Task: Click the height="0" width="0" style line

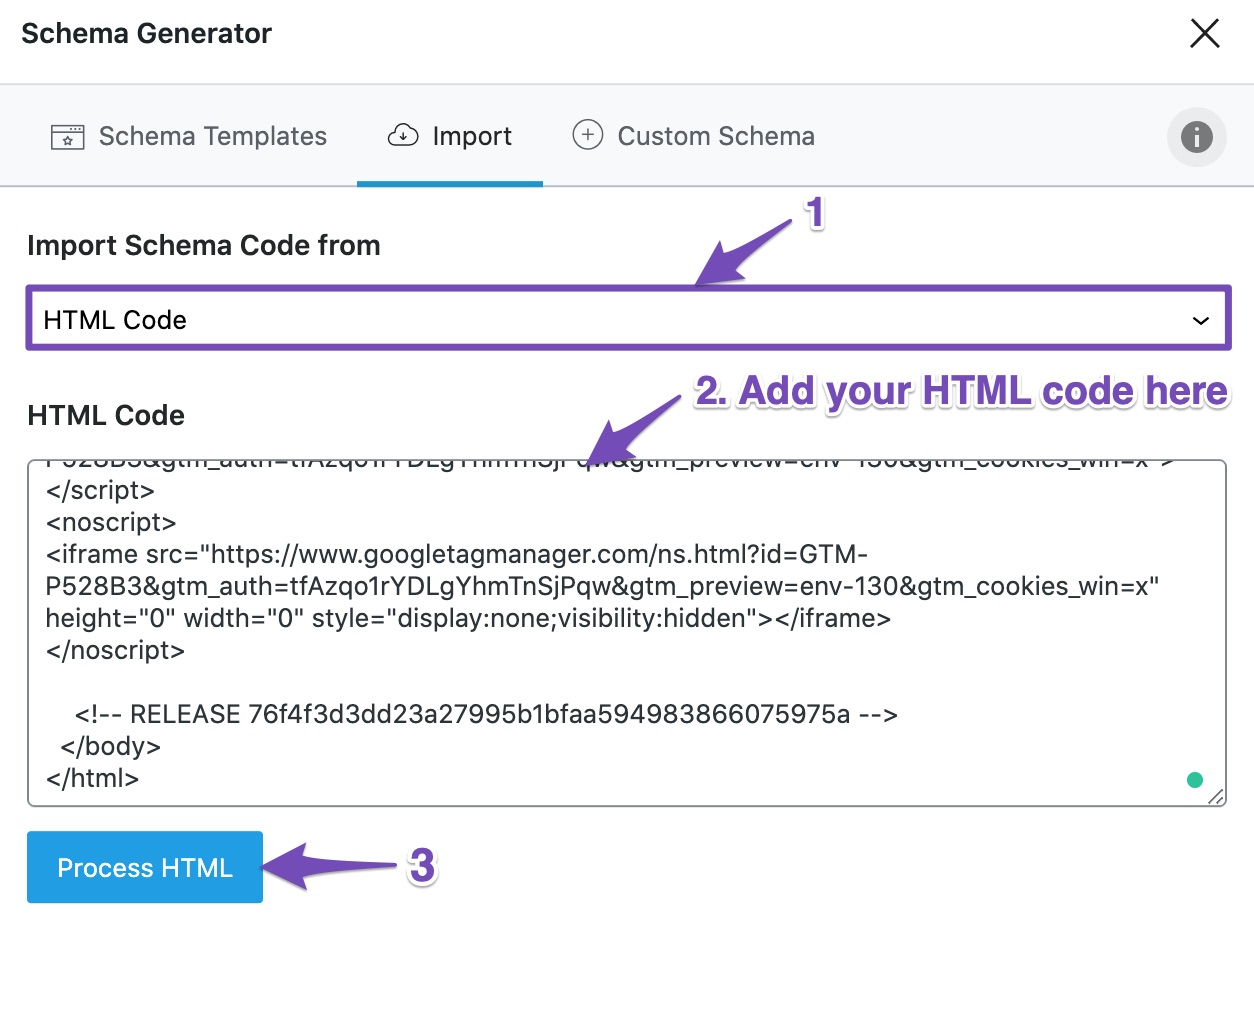Action: [x=468, y=618]
